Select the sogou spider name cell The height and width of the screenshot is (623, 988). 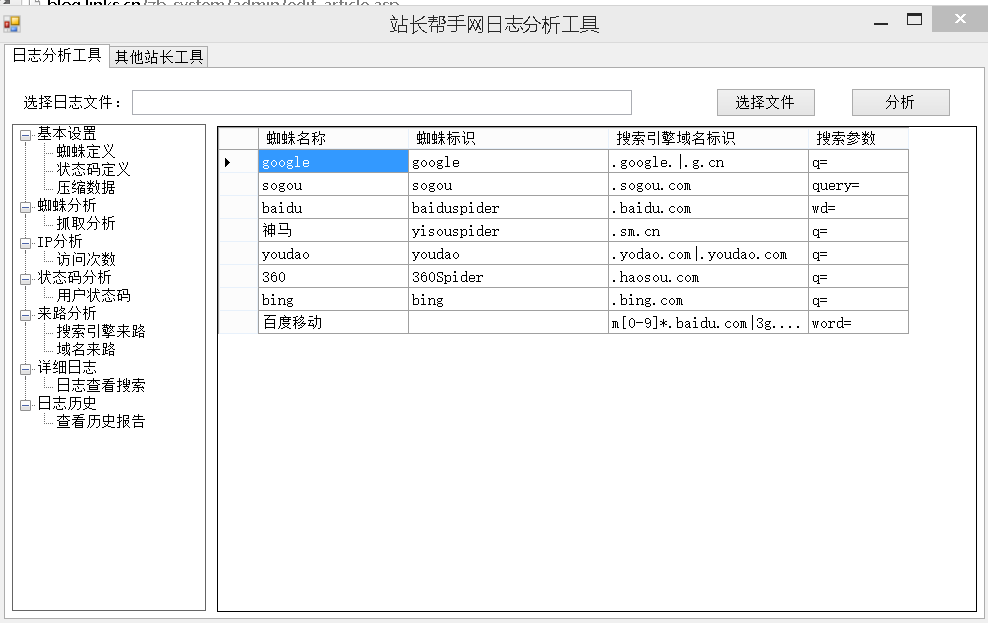pos(333,185)
